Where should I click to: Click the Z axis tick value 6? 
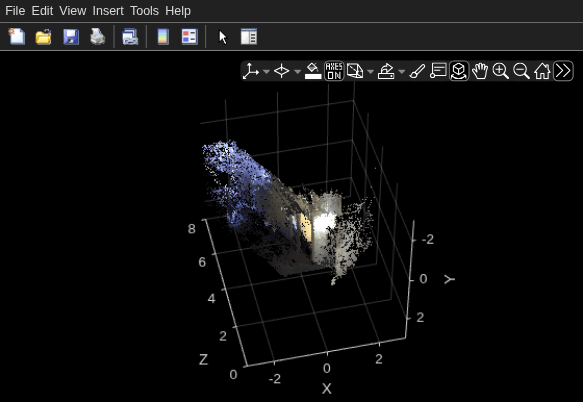pyautogui.click(x=202, y=262)
